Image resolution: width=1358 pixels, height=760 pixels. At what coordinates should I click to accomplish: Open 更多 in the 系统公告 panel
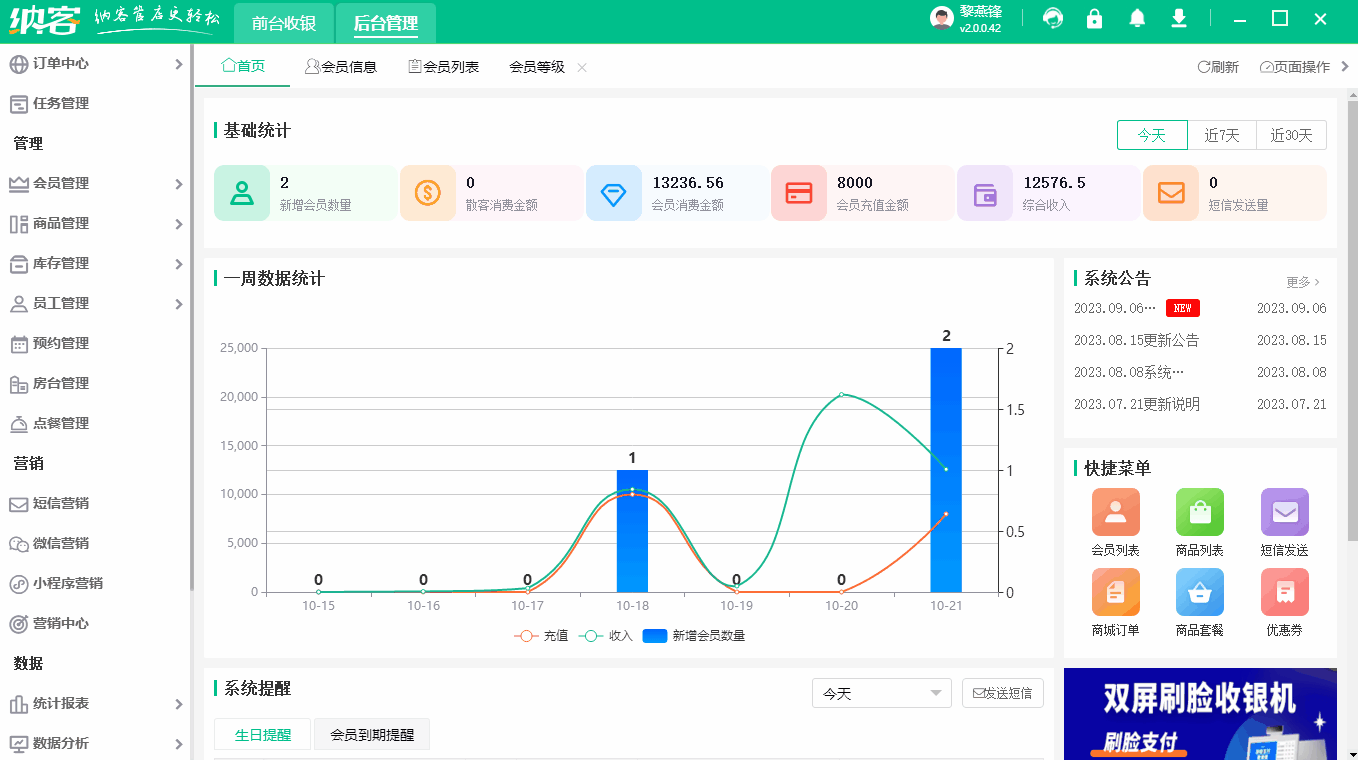(x=1300, y=282)
